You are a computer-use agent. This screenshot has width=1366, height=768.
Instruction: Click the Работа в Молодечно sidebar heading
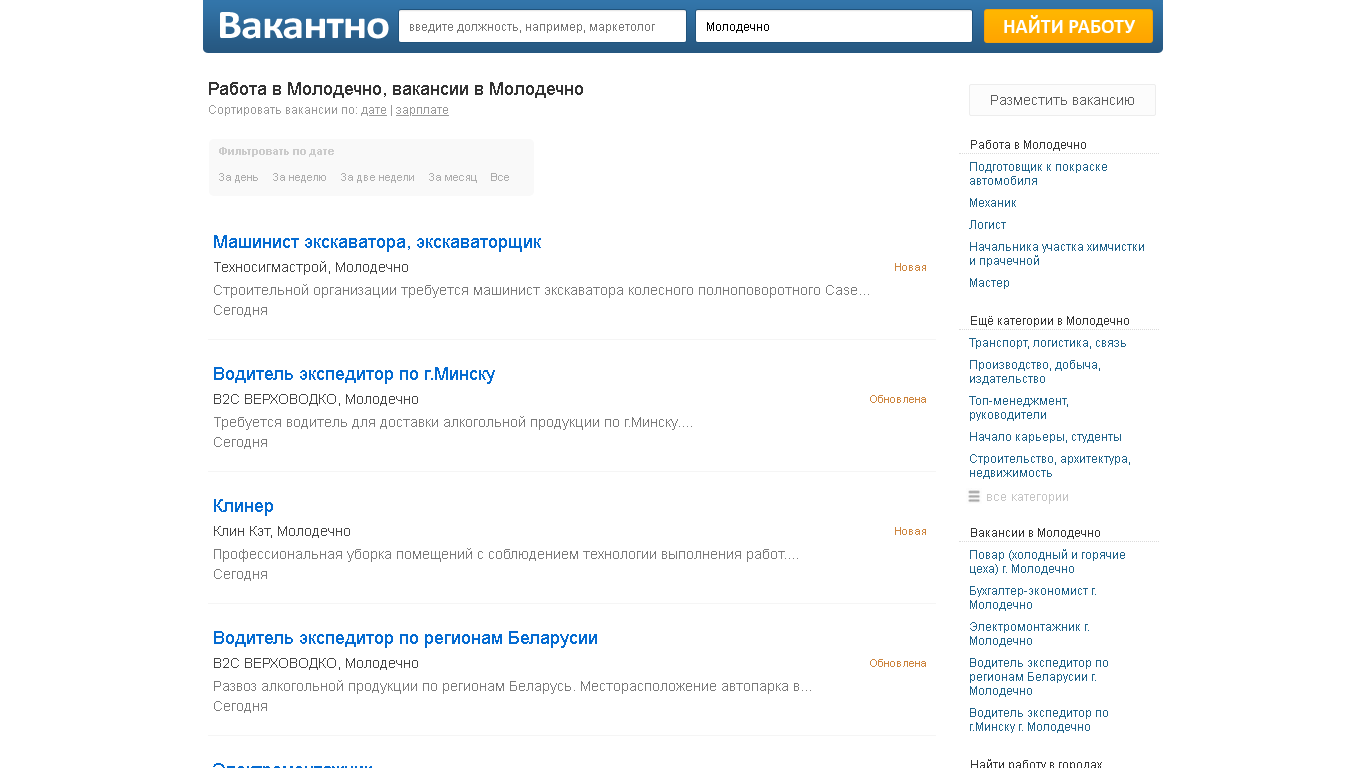pos(1028,145)
